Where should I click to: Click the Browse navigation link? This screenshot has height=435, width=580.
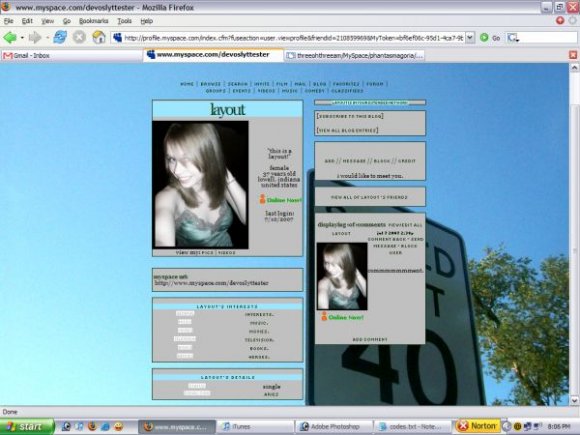[x=210, y=84]
